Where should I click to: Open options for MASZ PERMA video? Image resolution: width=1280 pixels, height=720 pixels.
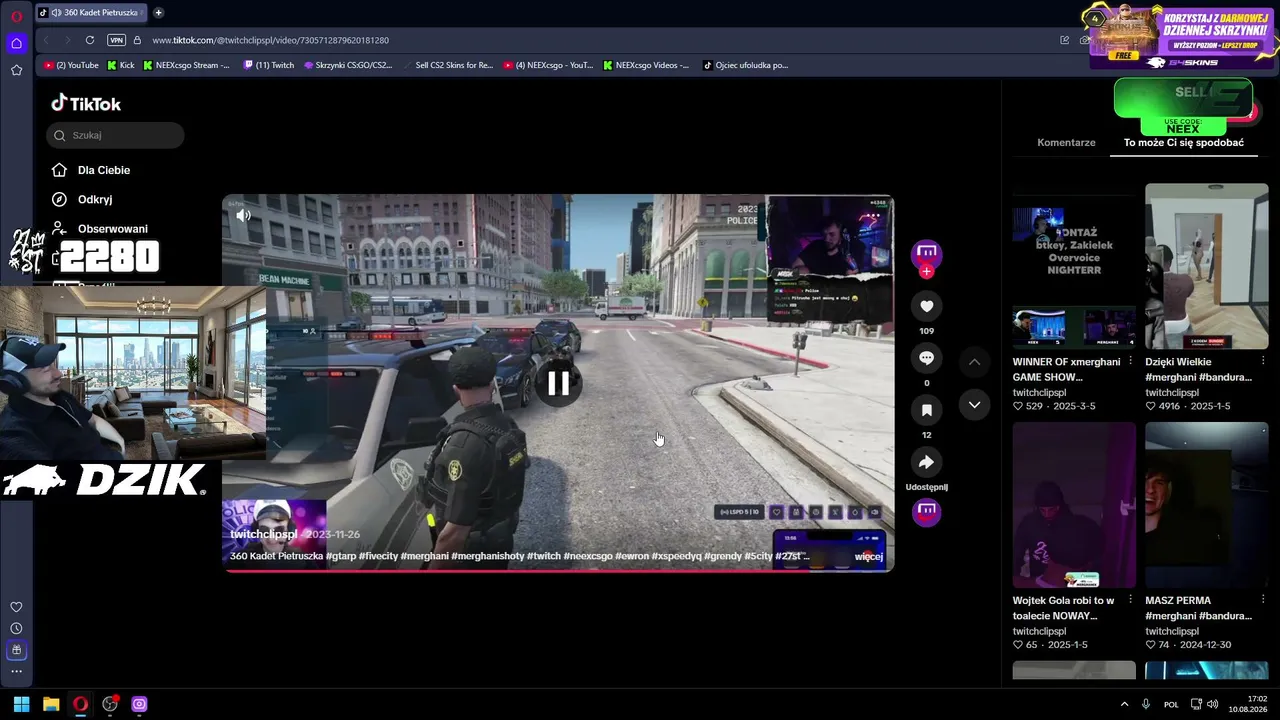(1263, 600)
